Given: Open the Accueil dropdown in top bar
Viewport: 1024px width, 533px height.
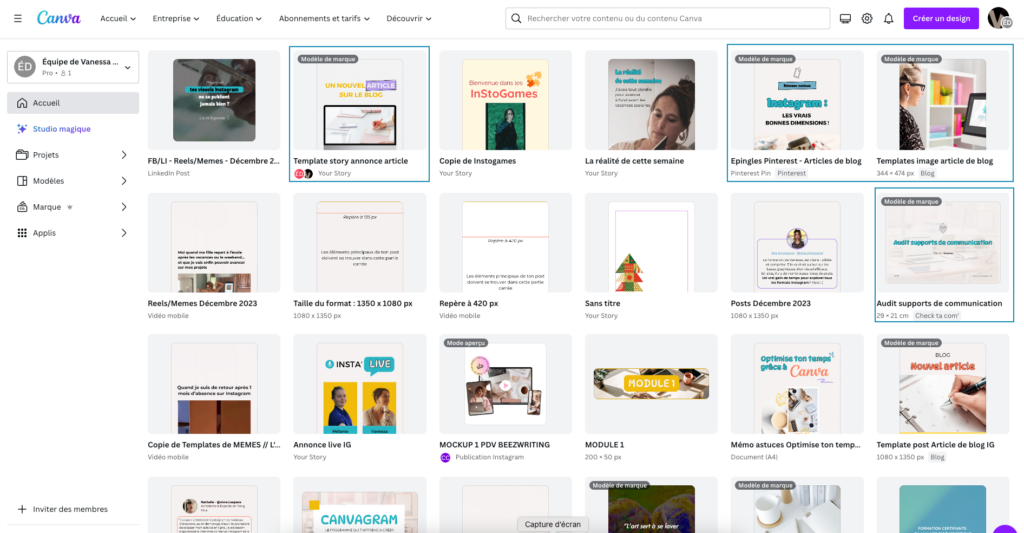Looking at the screenshot, I should (118, 18).
